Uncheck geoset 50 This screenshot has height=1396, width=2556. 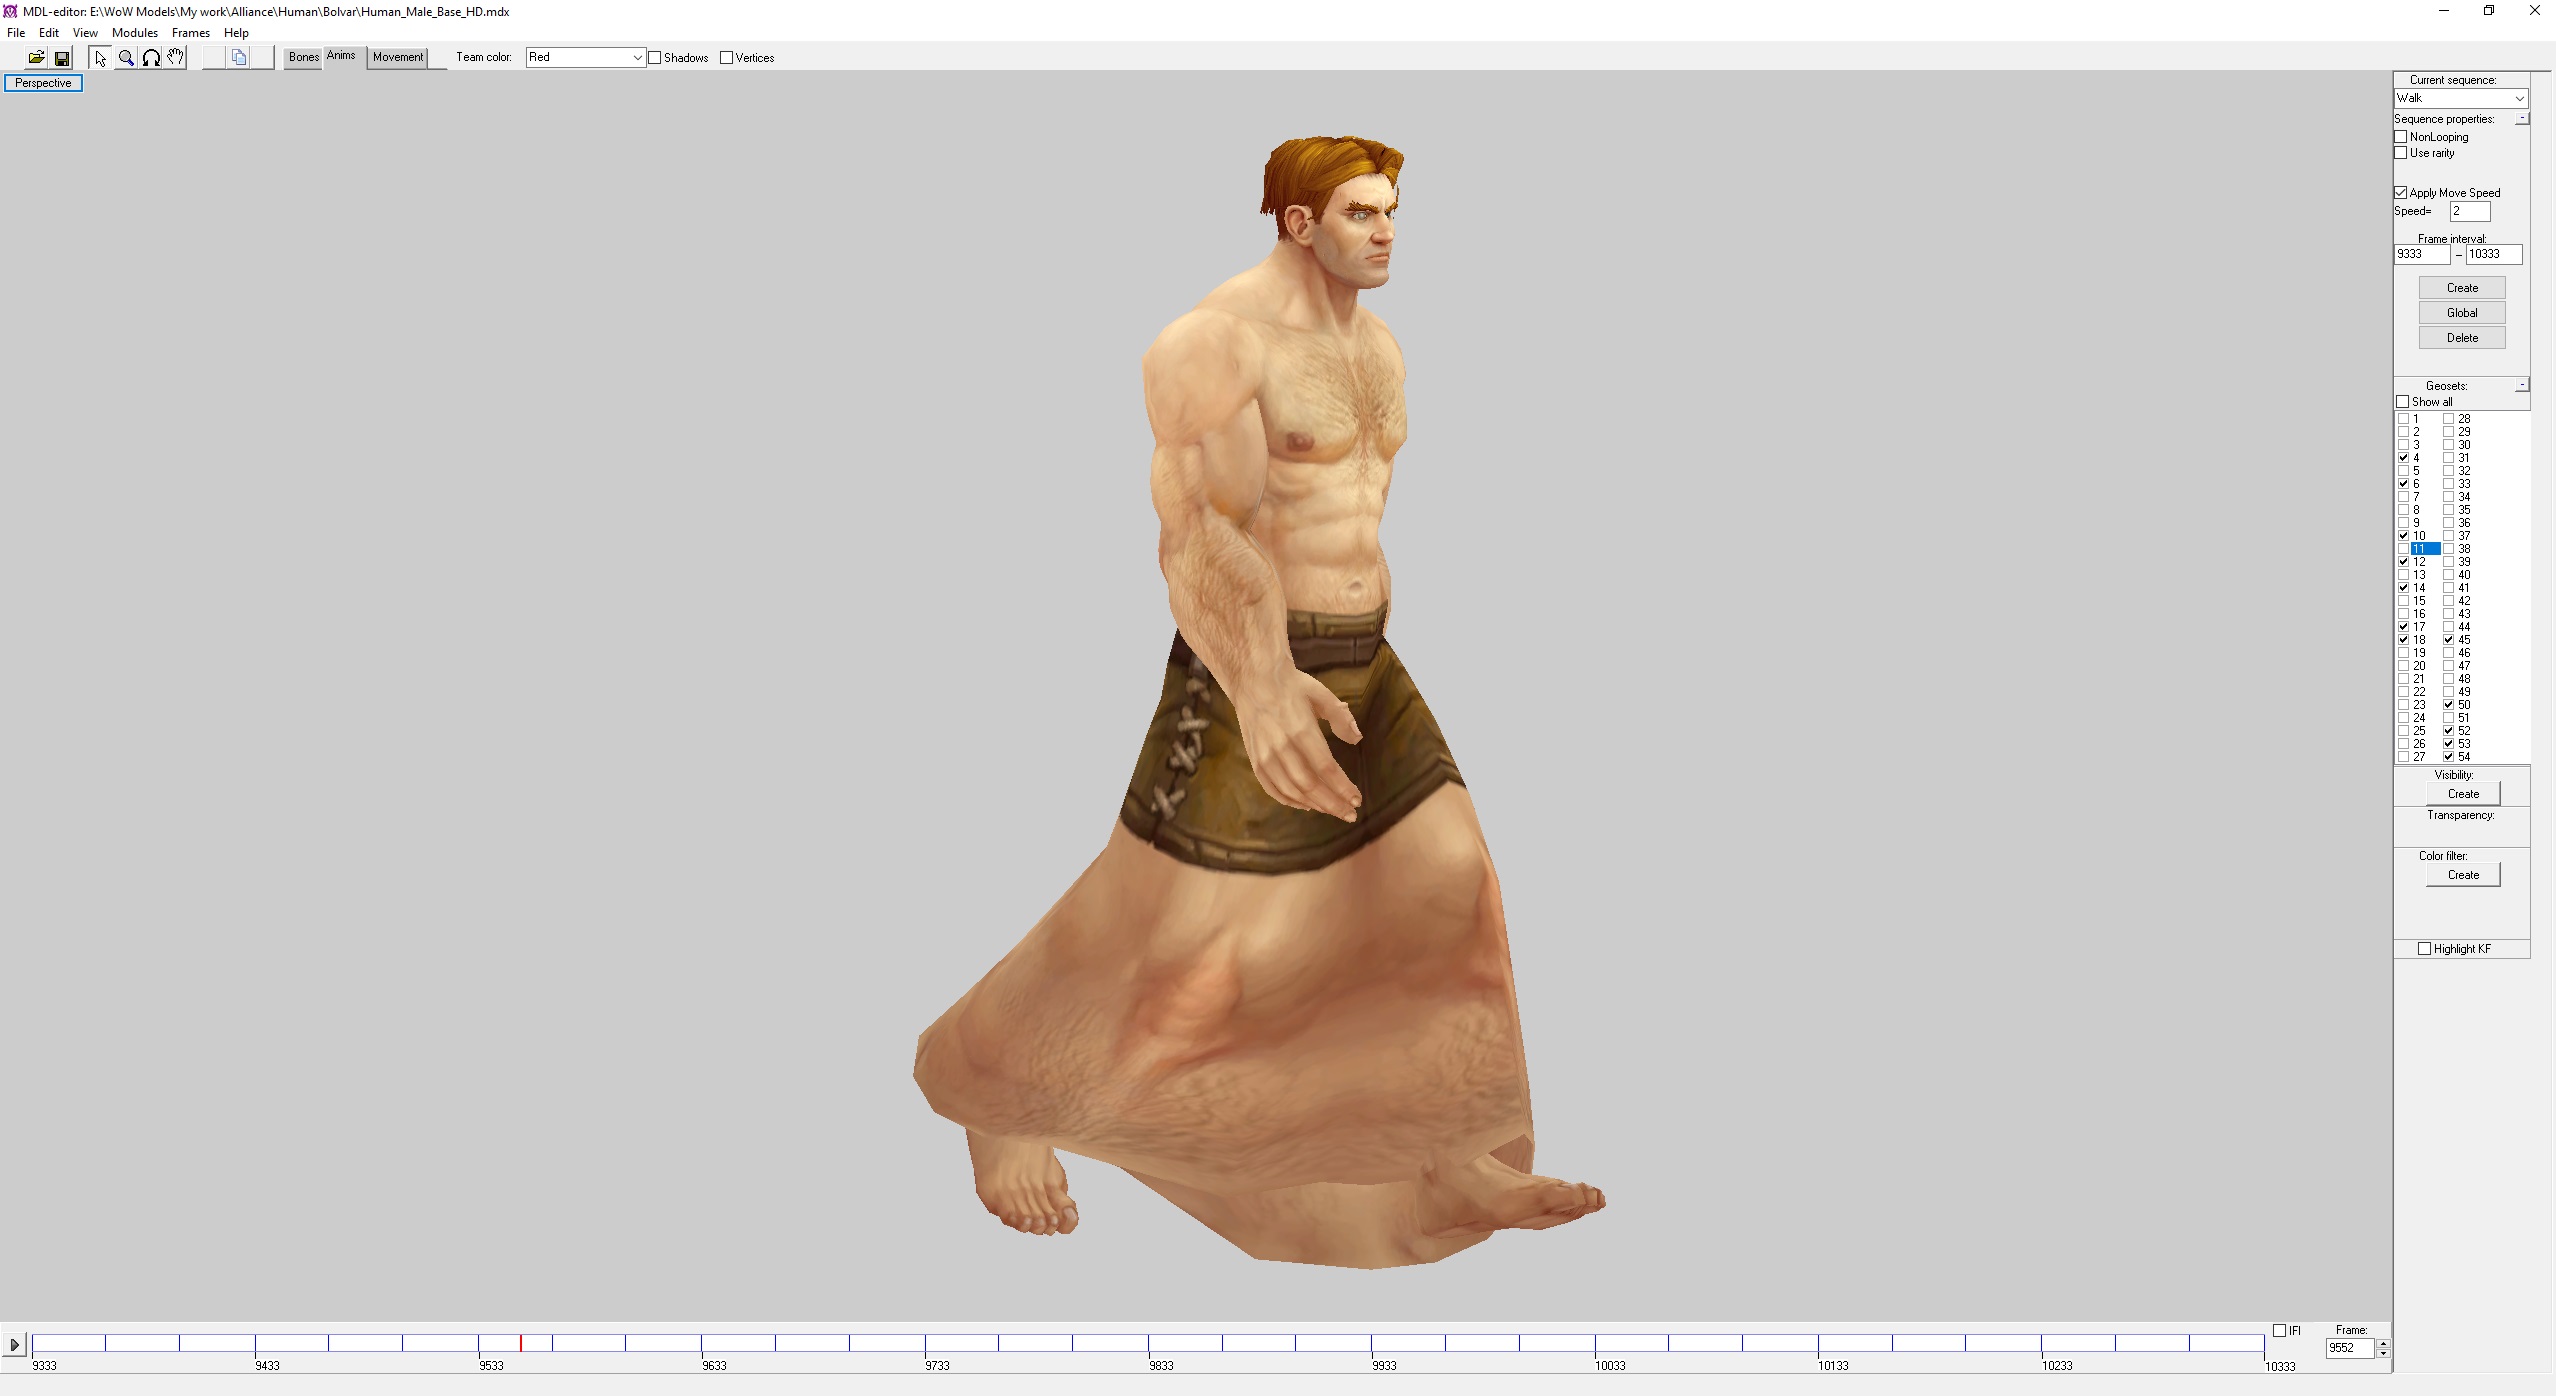click(2449, 705)
